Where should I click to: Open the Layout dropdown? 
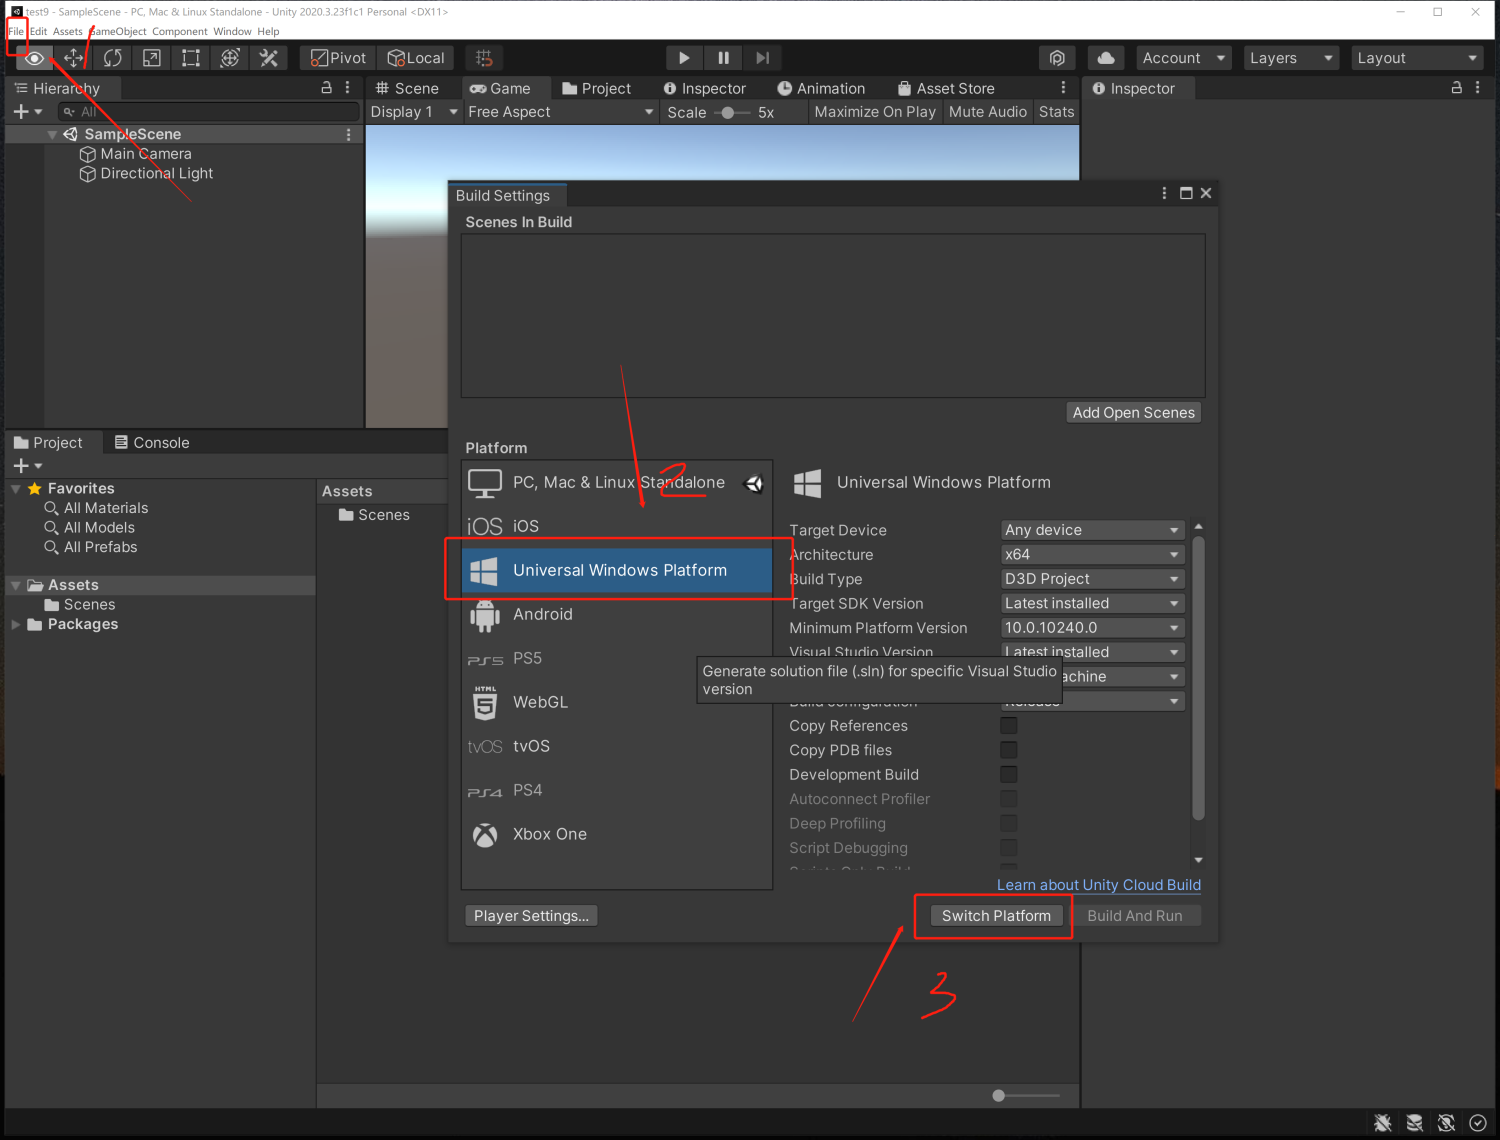[x=1417, y=58]
